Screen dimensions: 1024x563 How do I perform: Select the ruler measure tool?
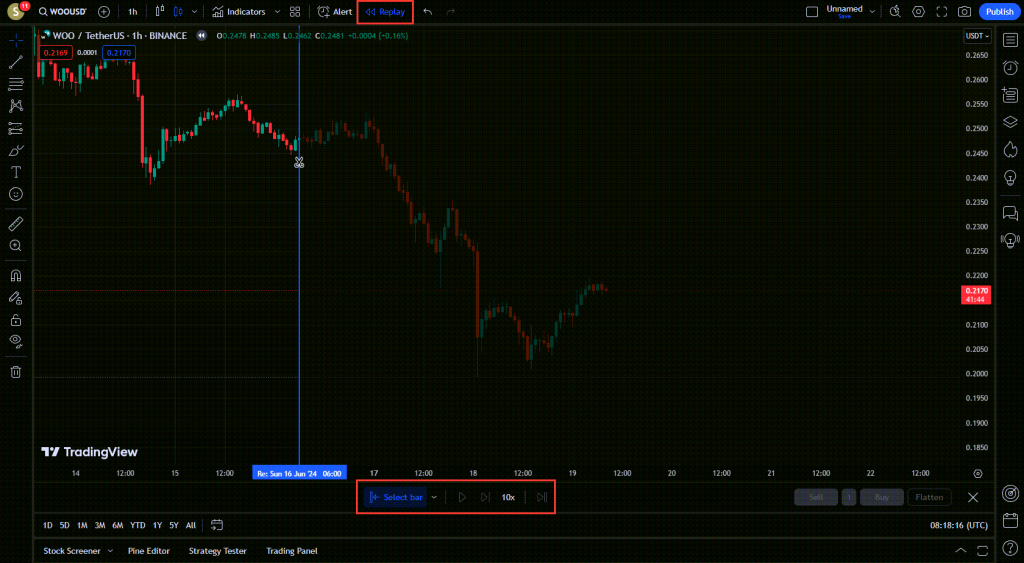coord(16,224)
